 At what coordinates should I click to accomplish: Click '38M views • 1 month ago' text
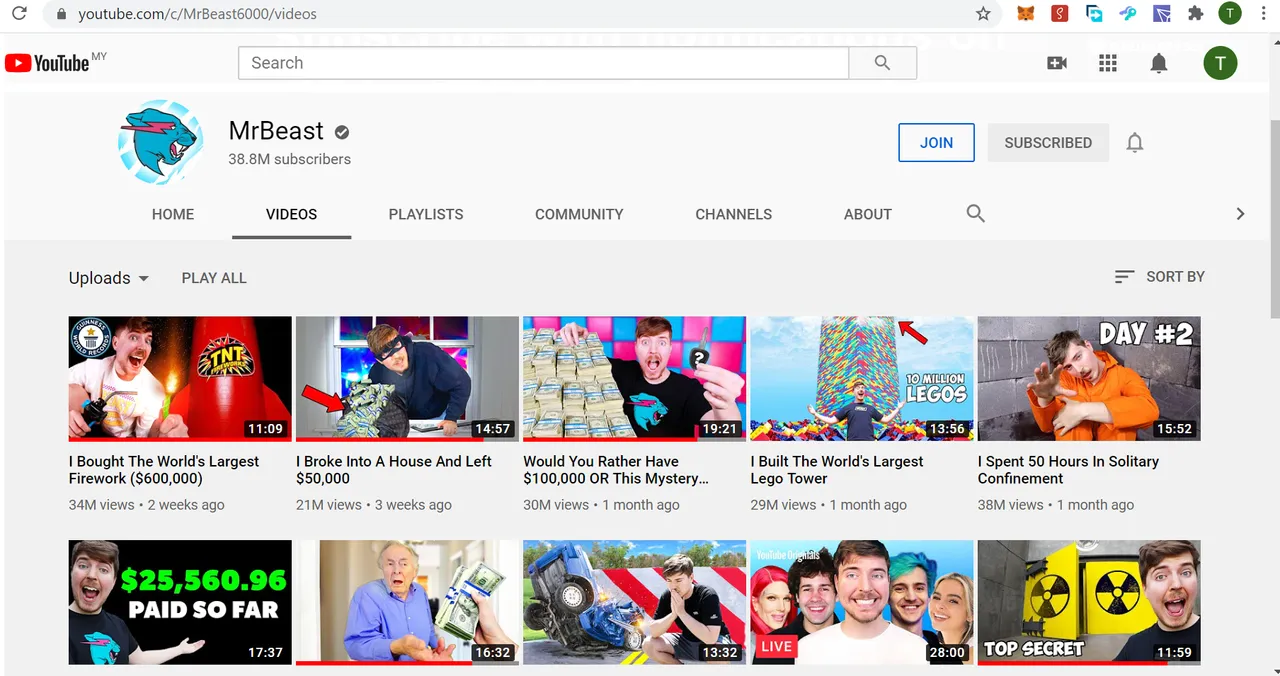click(x=1056, y=505)
